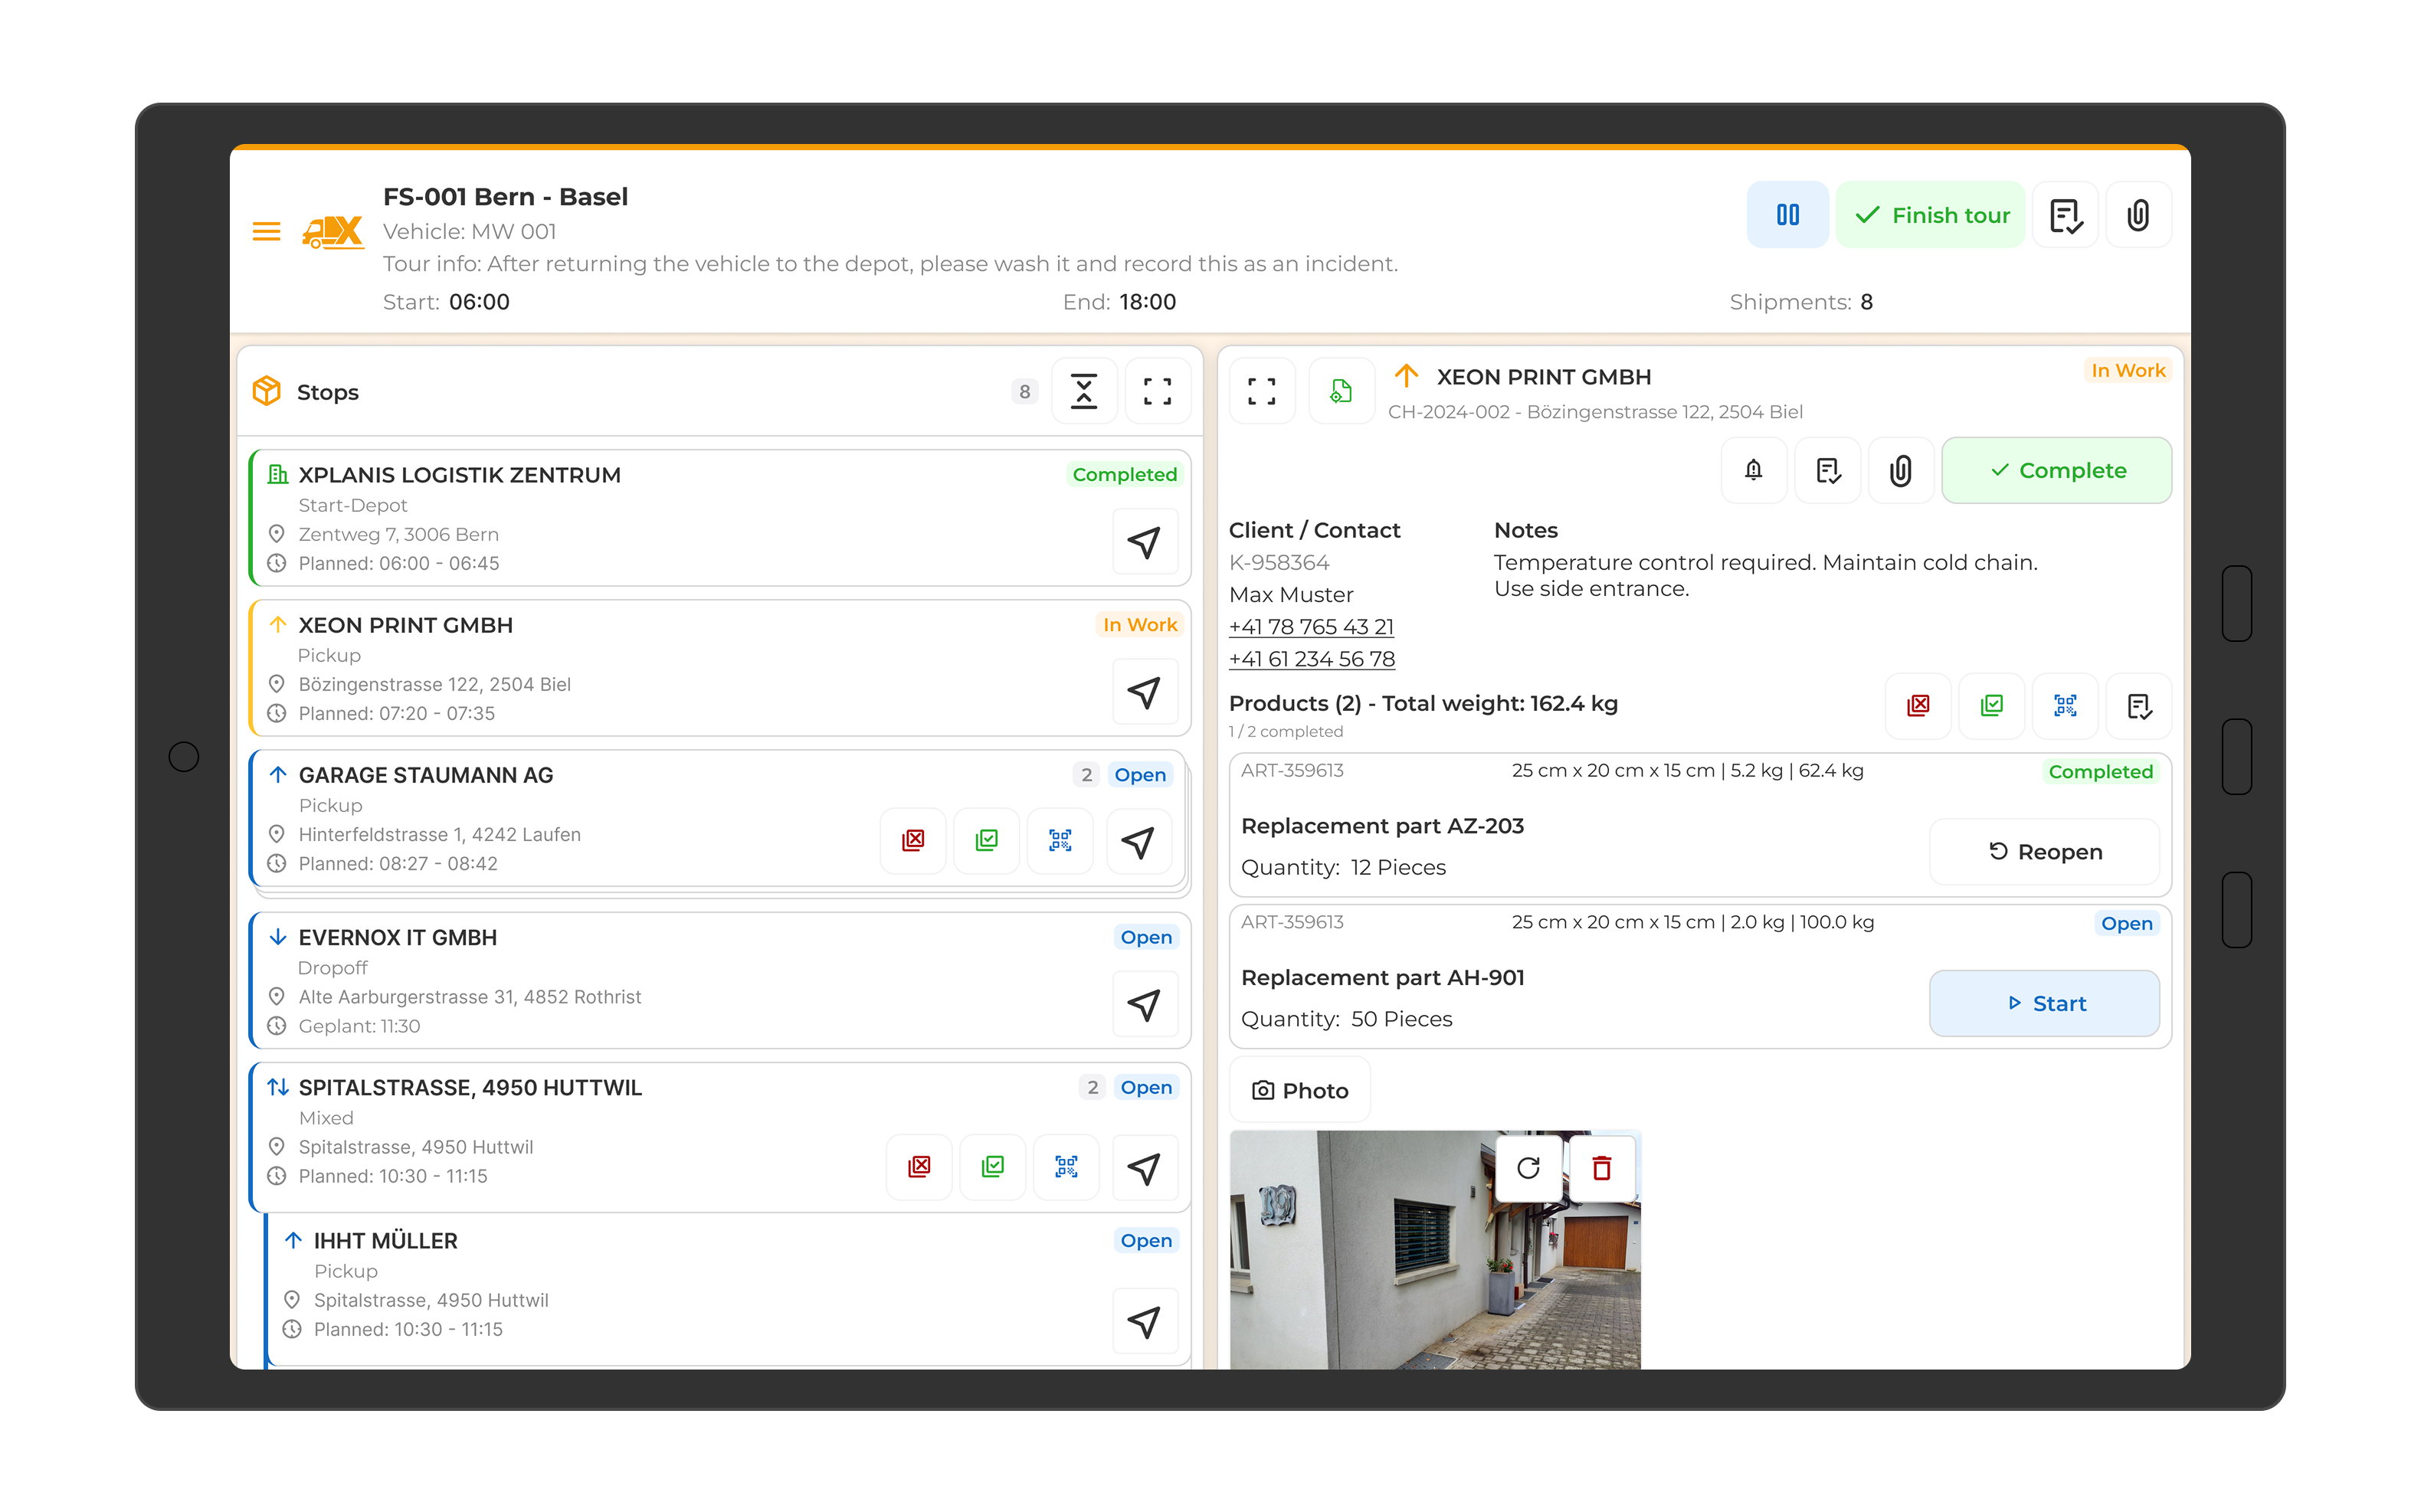
Task: Expand stop detail panel to fullscreen
Action: [1261, 391]
